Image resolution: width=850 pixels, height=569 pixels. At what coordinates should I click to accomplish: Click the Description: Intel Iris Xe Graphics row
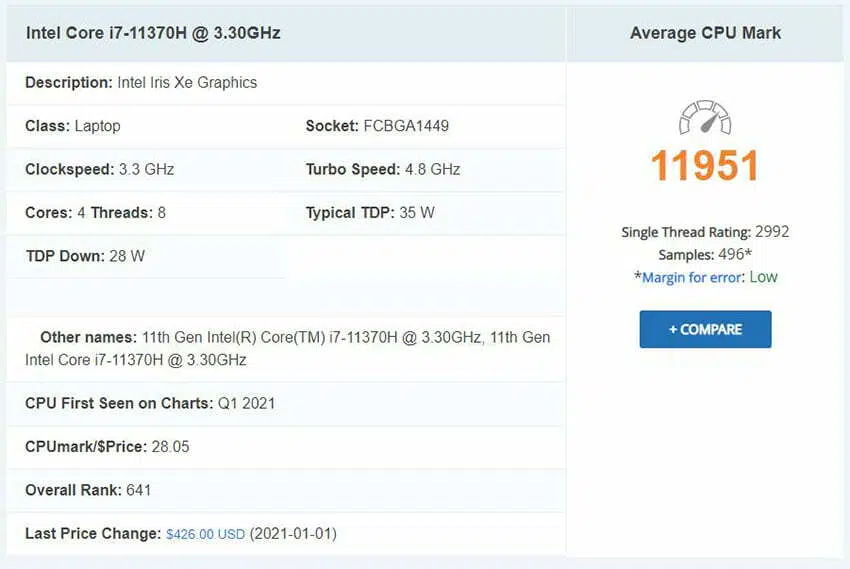click(286, 83)
